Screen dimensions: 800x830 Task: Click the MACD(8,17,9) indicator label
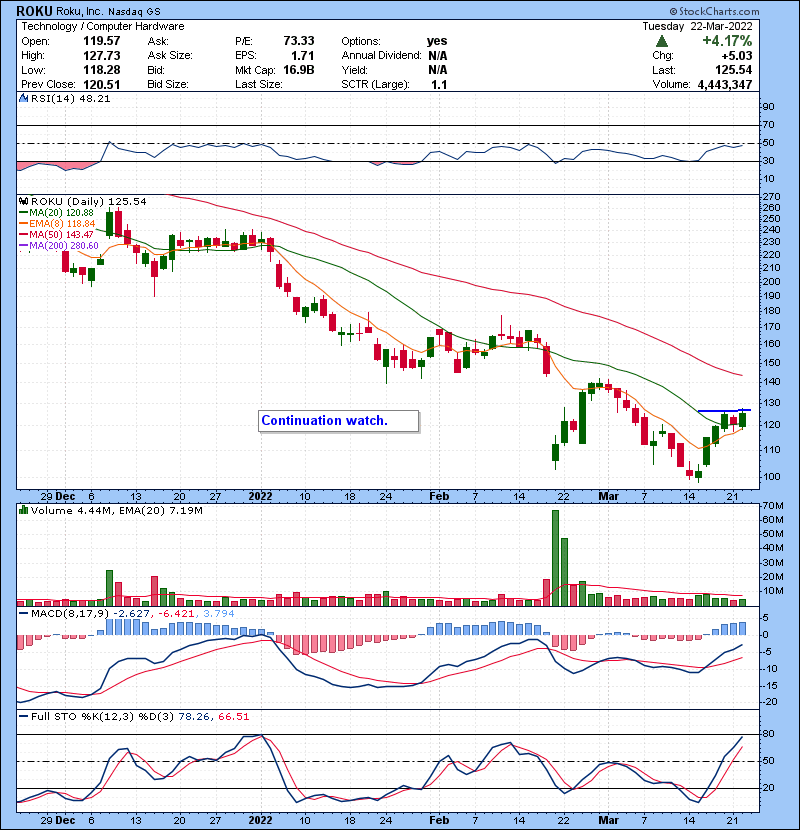[x=70, y=614]
